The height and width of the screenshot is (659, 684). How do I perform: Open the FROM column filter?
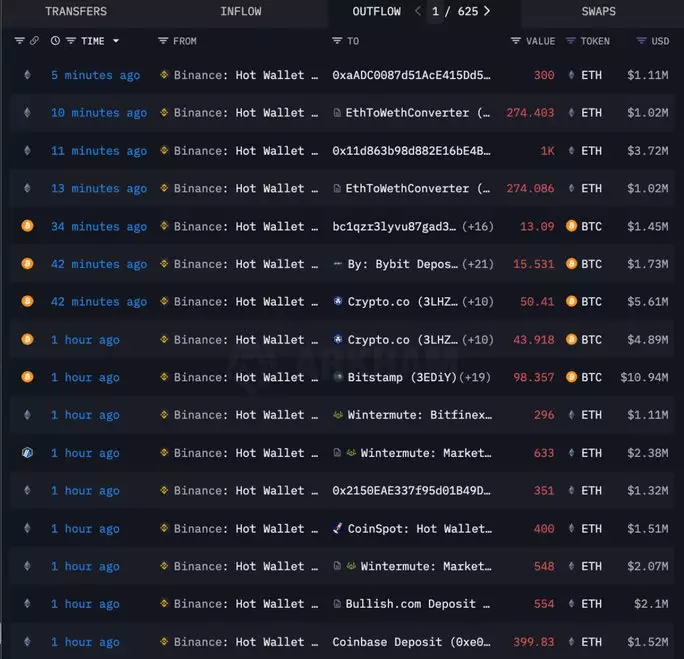tap(163, 41)
